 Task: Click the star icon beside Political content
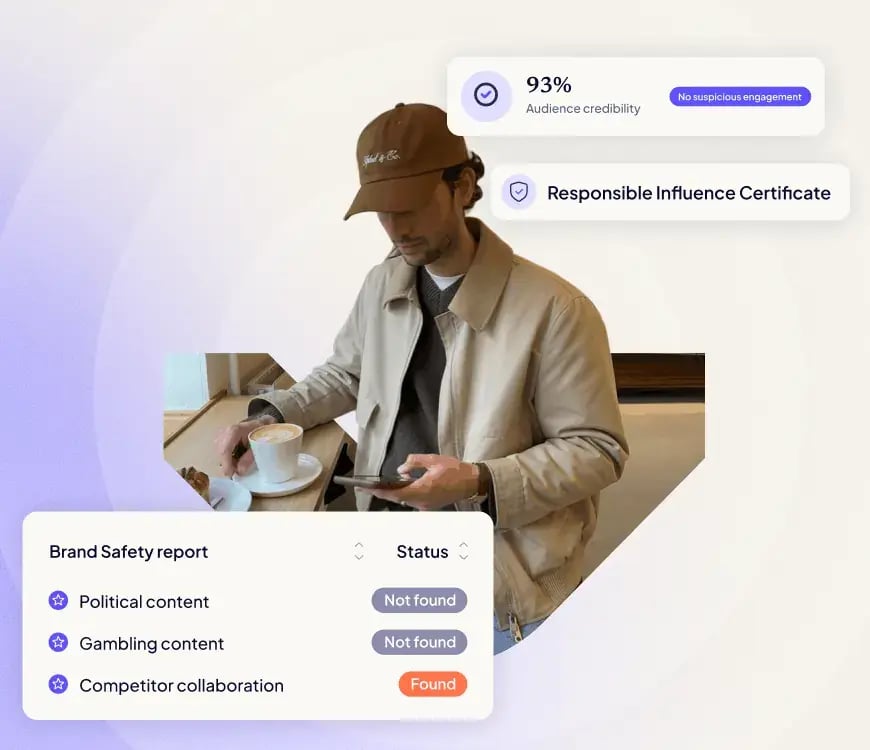[x=58, y=600]
